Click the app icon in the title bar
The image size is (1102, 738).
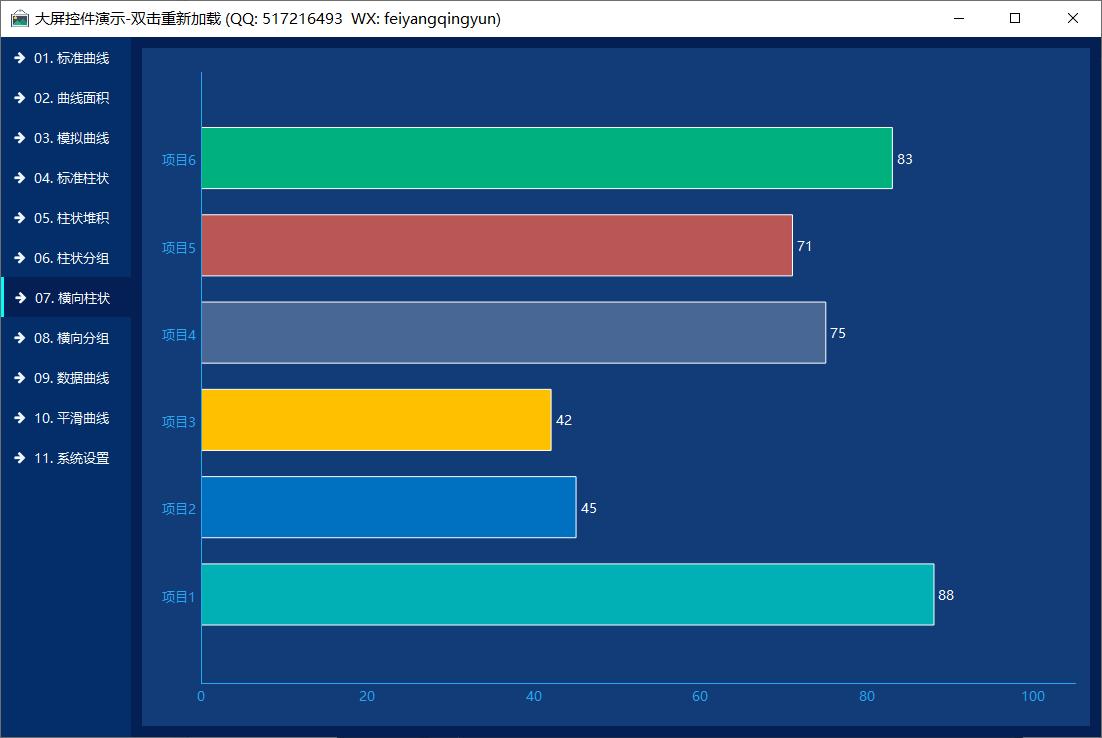coord(19,18)
